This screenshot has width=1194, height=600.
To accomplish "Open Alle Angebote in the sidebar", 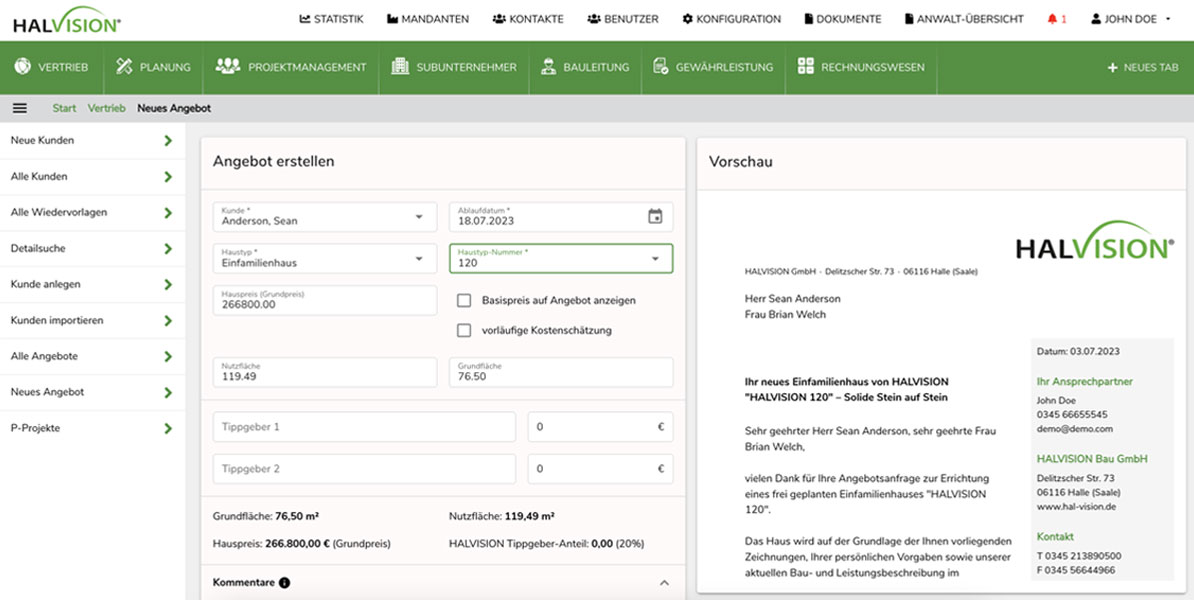I will coord(92,356).
